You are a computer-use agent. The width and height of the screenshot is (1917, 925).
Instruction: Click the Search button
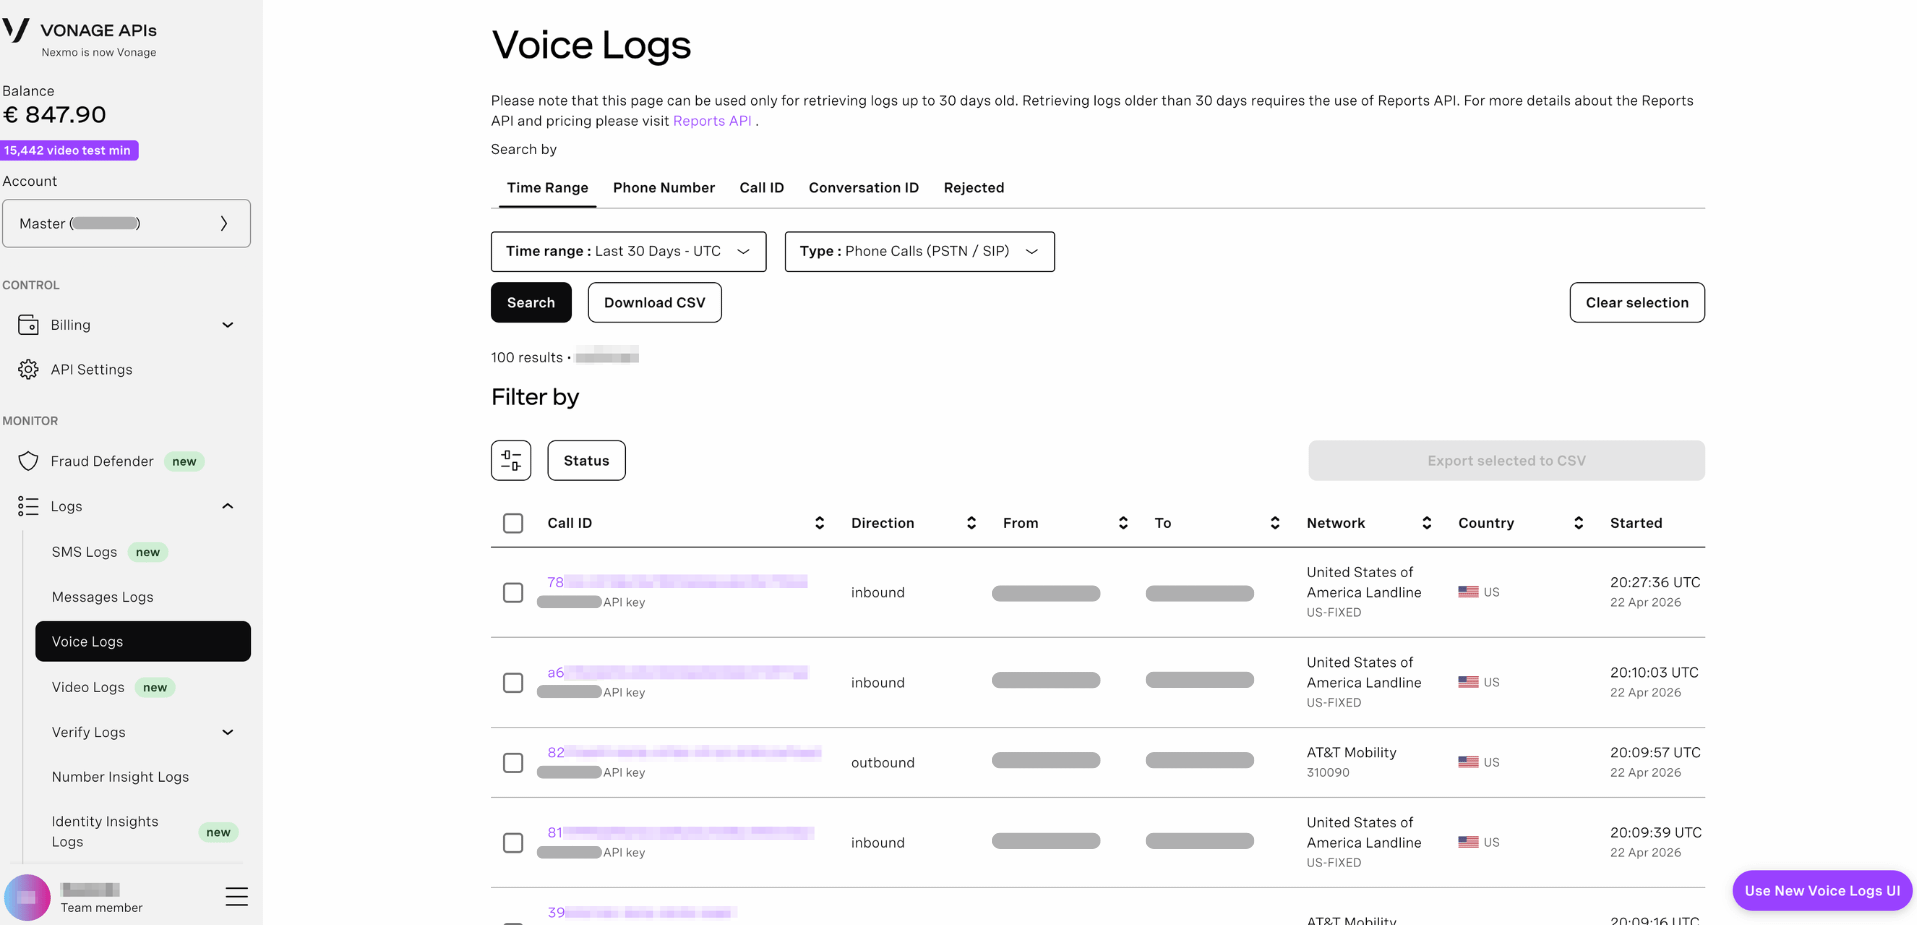point(531,303)
